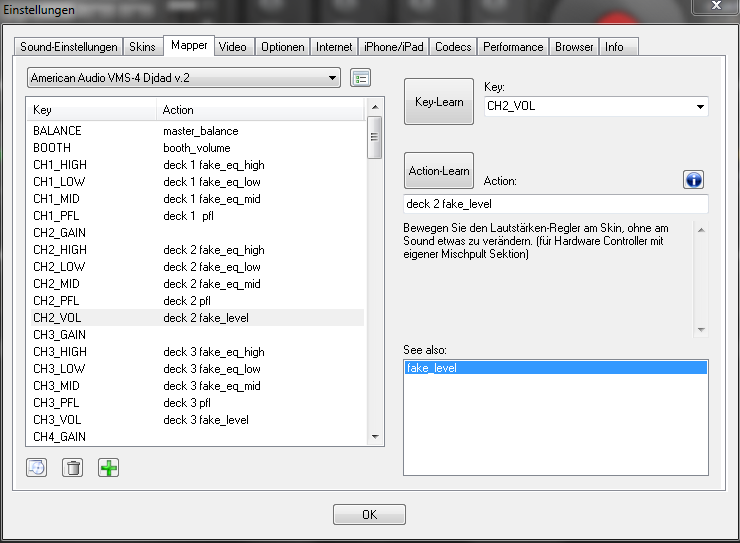
Task: Select the CH3_HIGH row
Action: (197, 351)
